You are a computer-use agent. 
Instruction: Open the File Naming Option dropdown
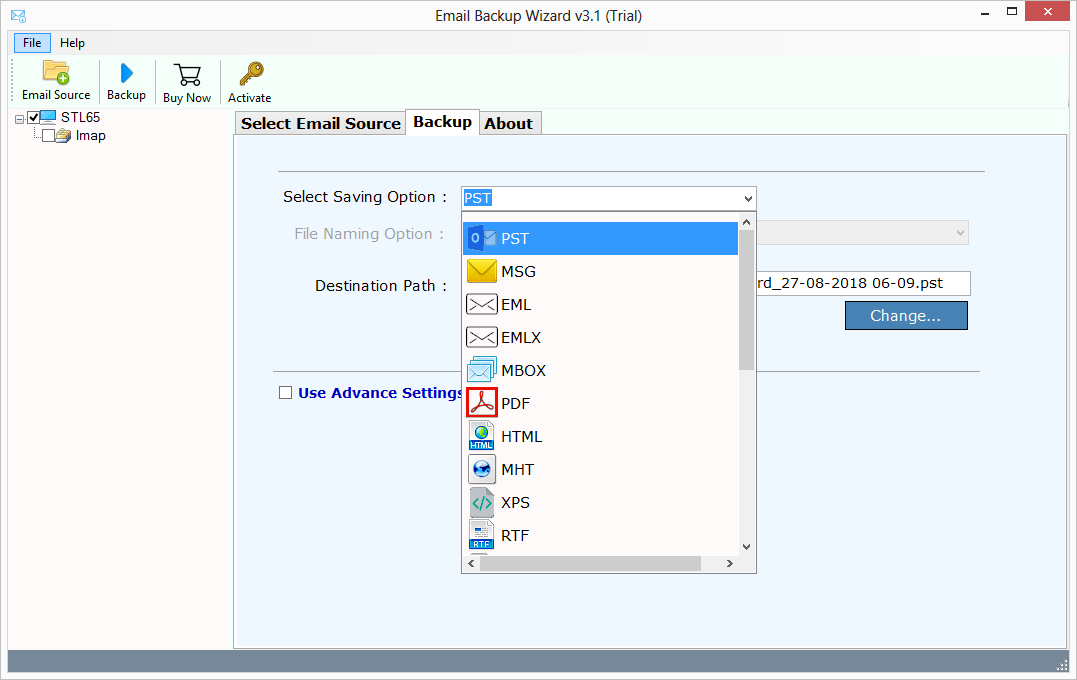960,233
